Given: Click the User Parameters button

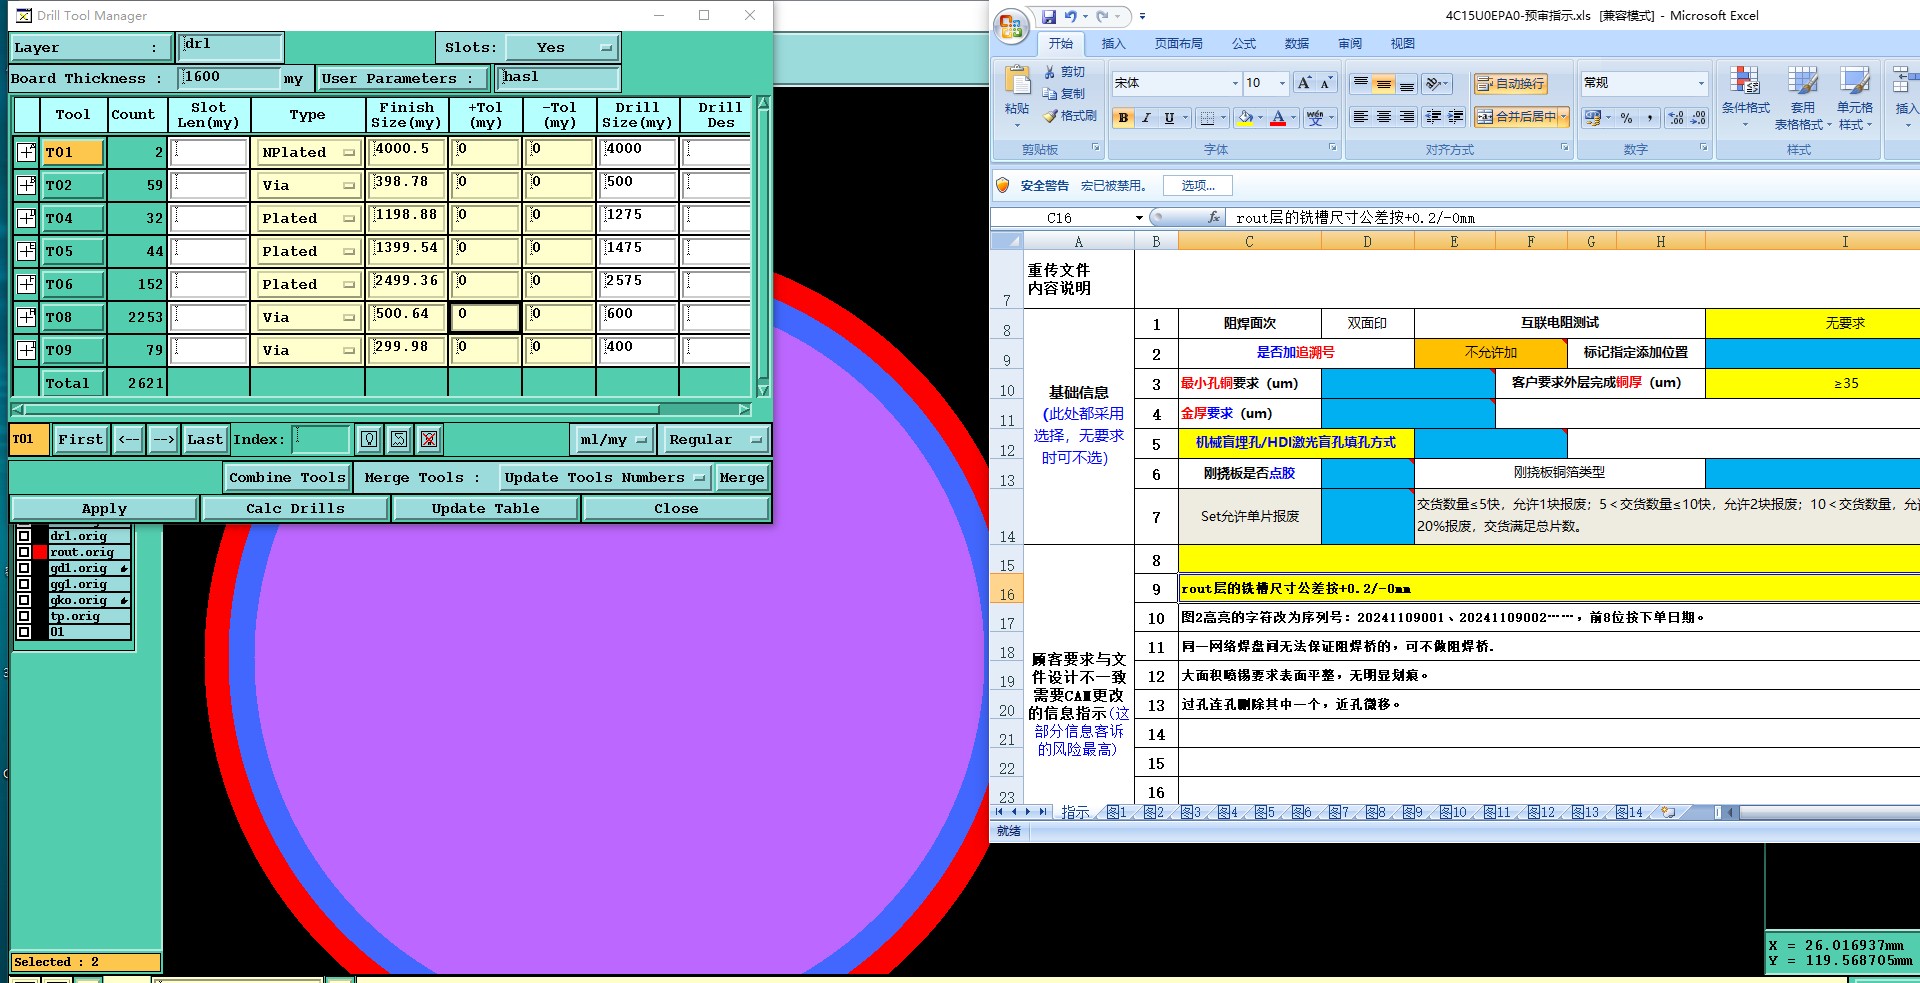Looking at the screenshot, I should [x=402, y=78].
